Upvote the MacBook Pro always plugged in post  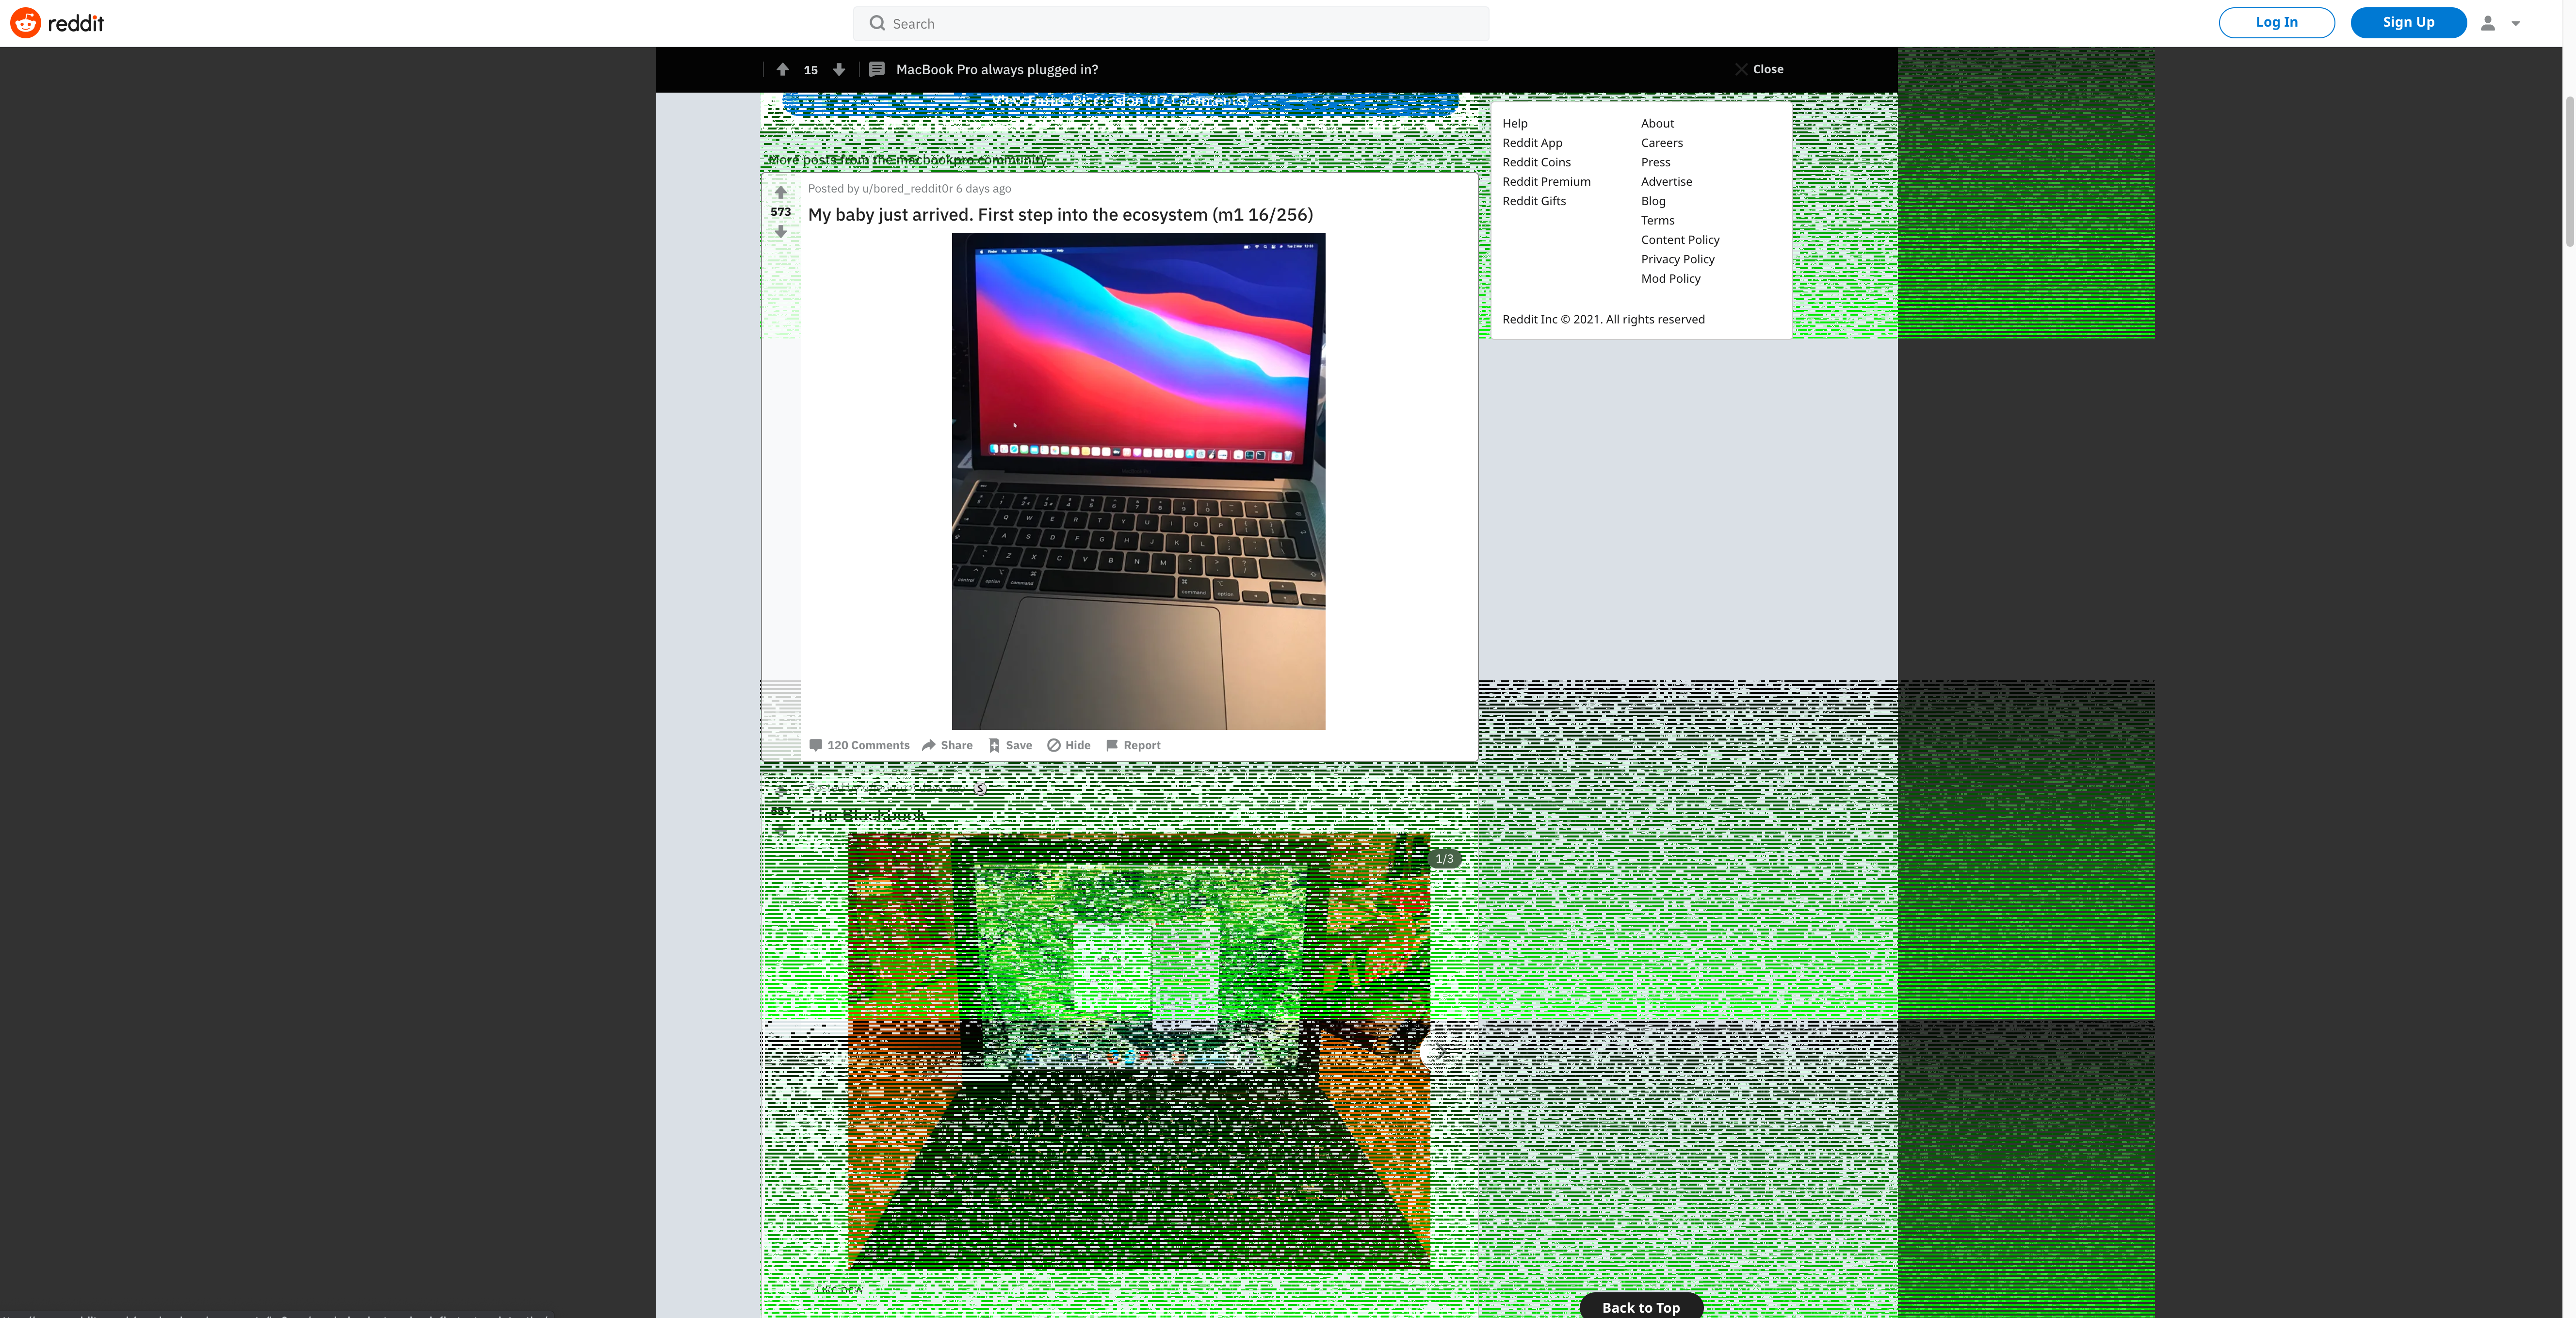782,69
